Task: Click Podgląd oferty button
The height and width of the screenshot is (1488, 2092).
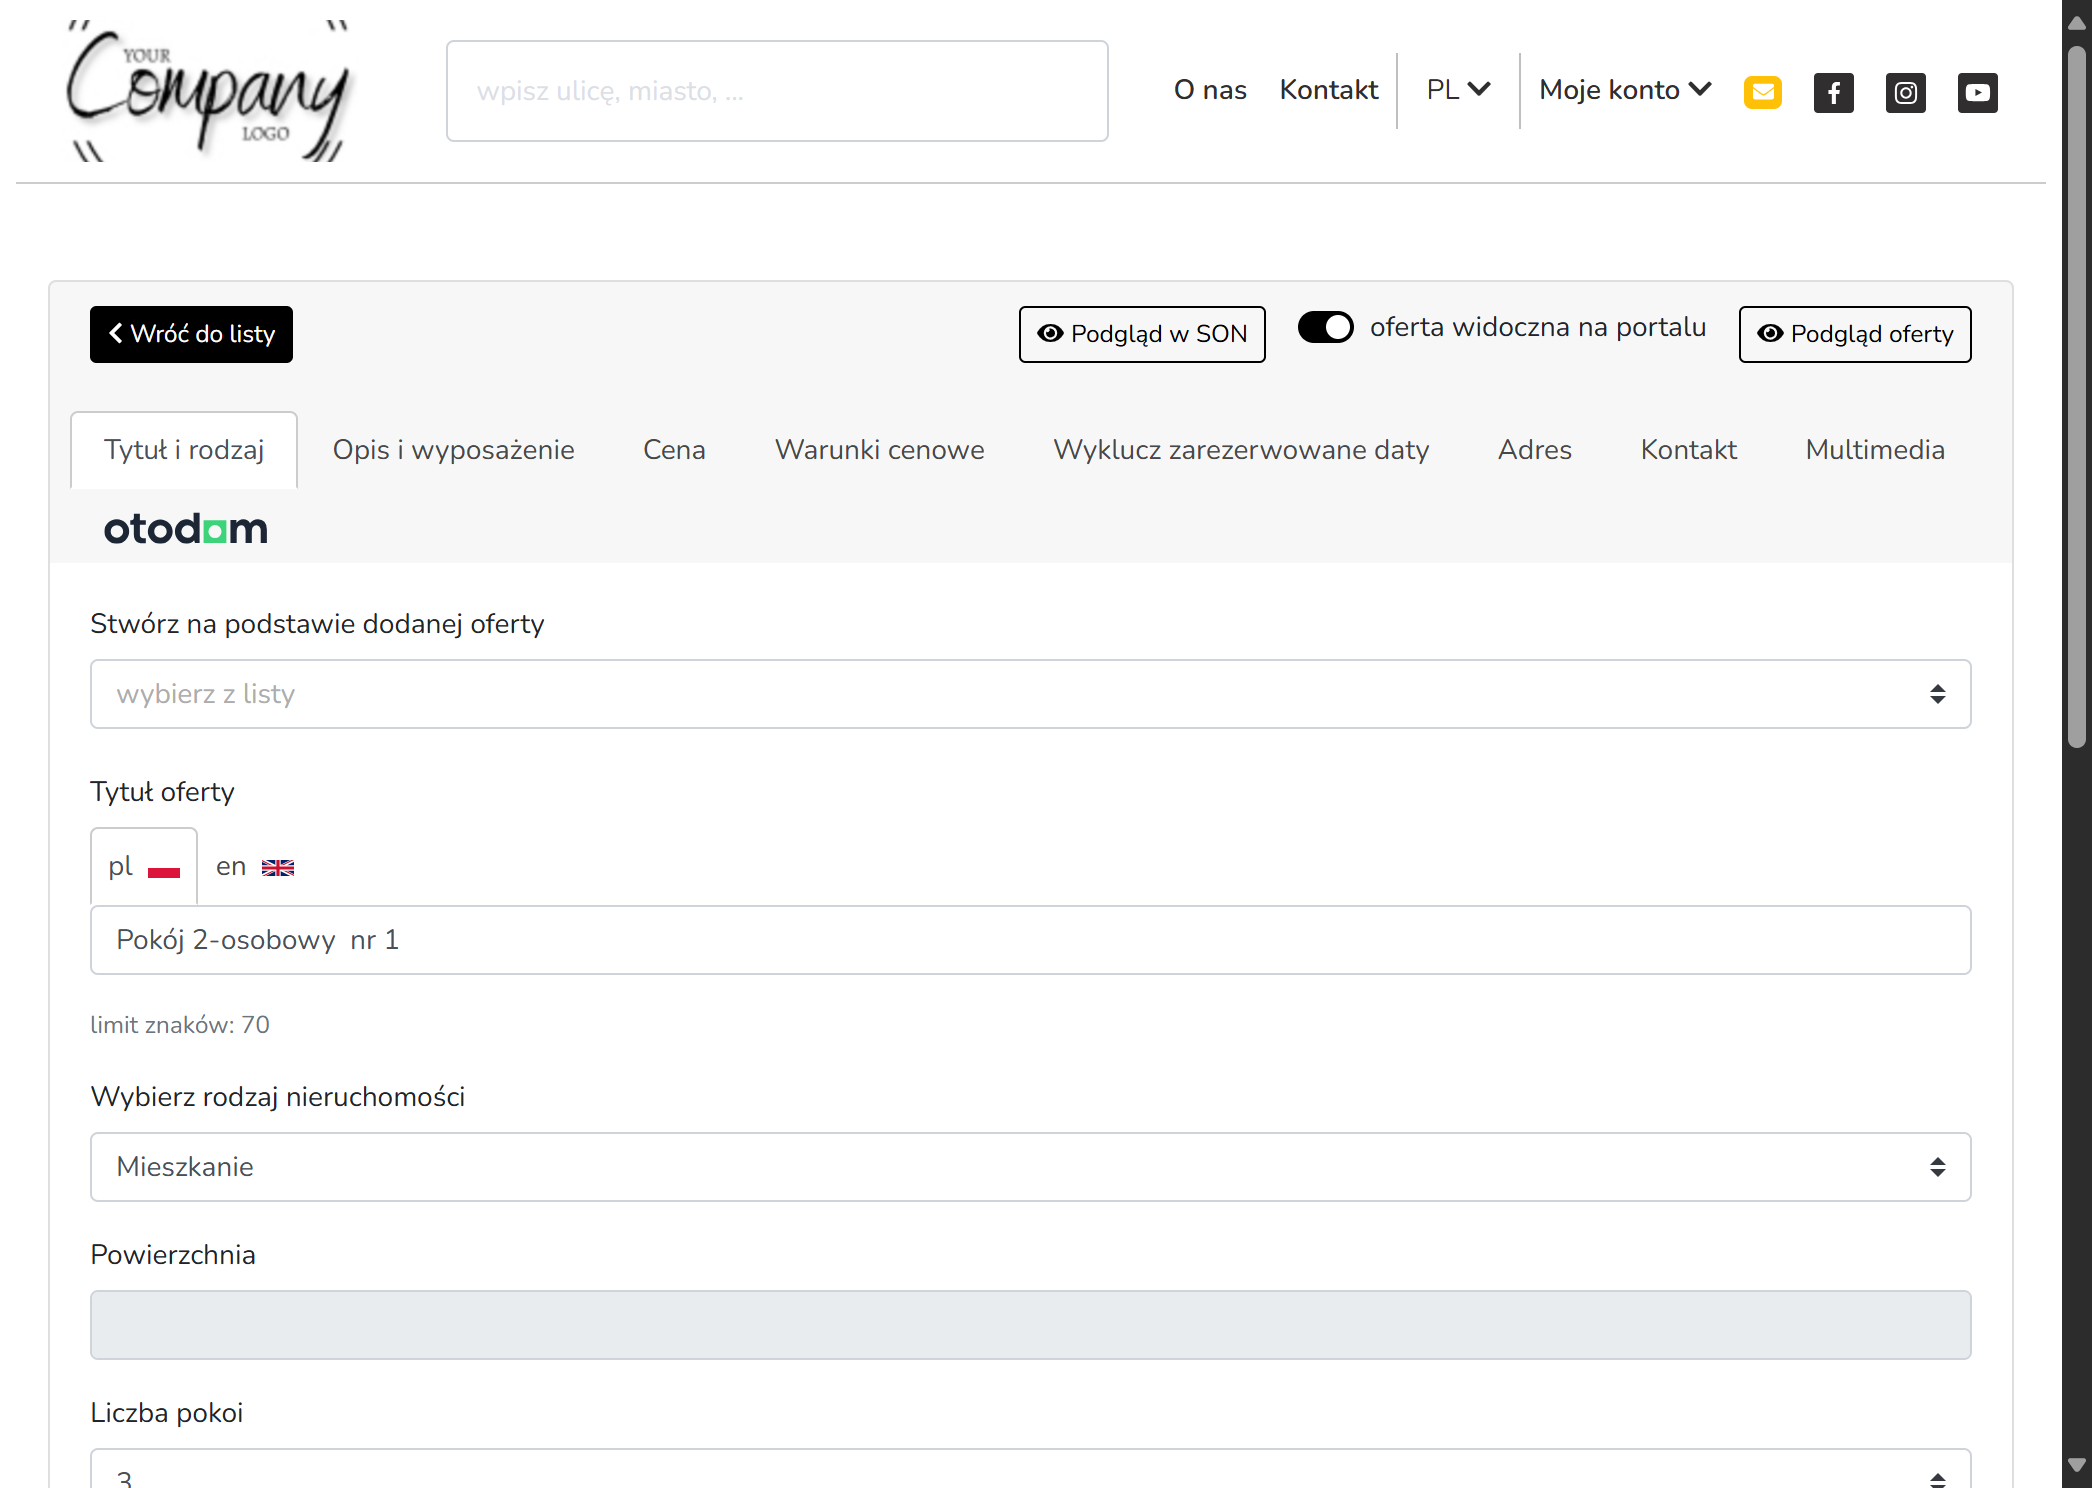Action: click(x=1855, y=334)
